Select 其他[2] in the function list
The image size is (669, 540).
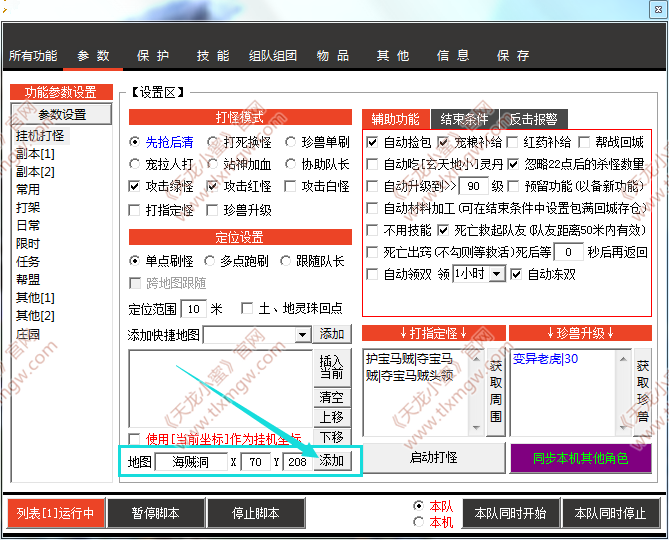pyautogui.click(x=35, y=316)
